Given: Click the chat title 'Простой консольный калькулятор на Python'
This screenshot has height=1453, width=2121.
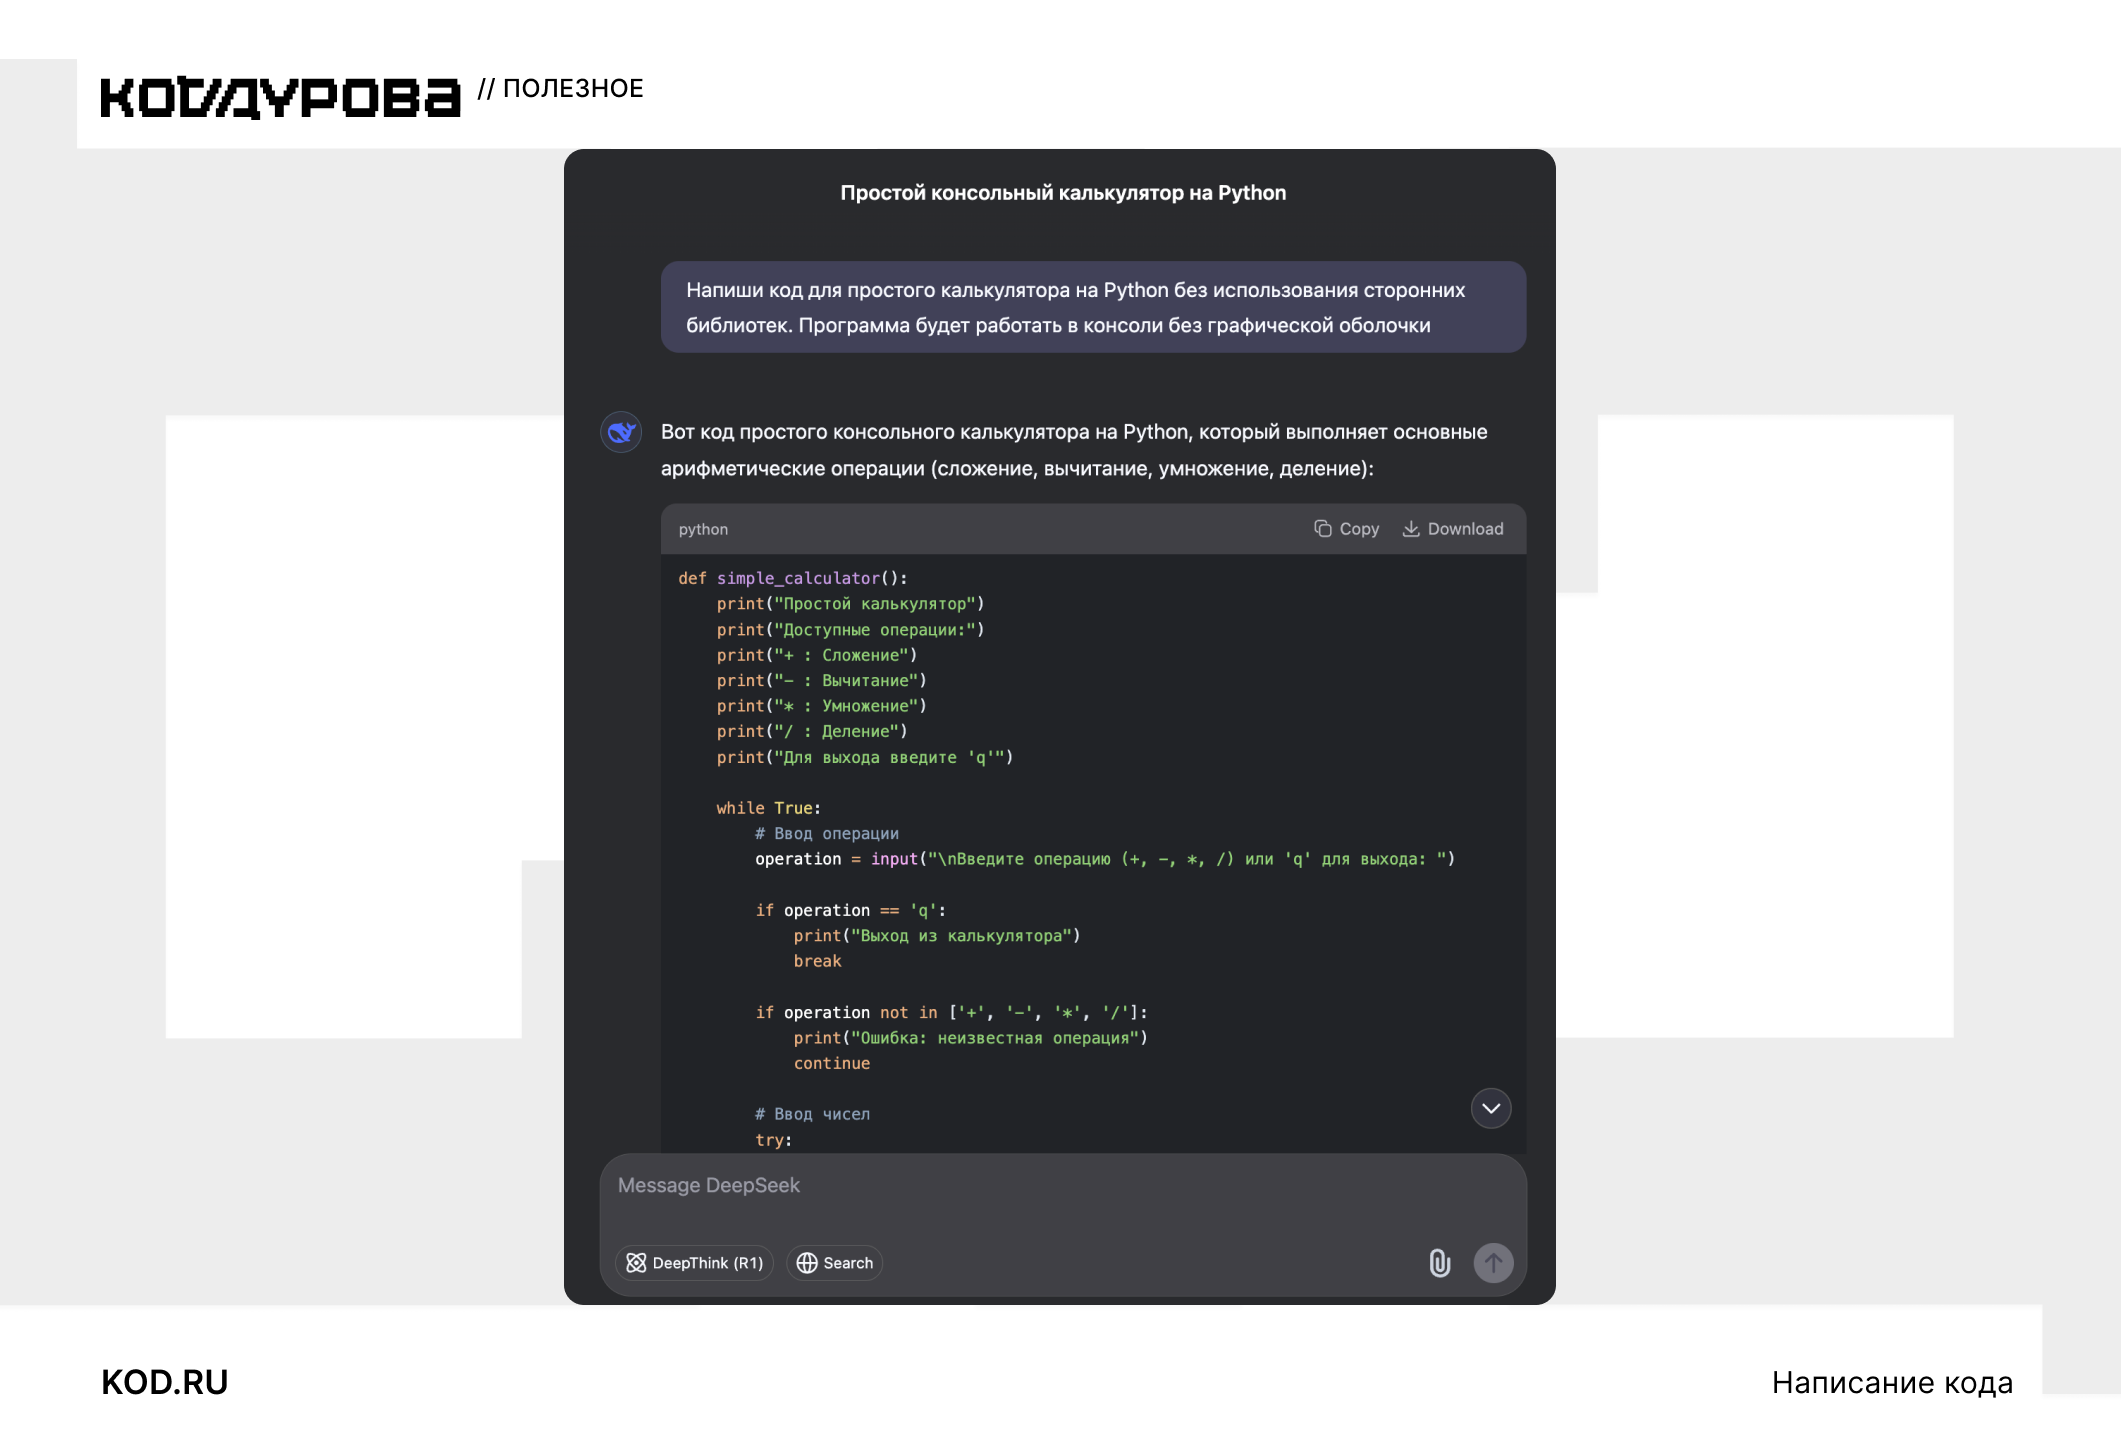Looking at the screenshot, I should [1063, 193].
